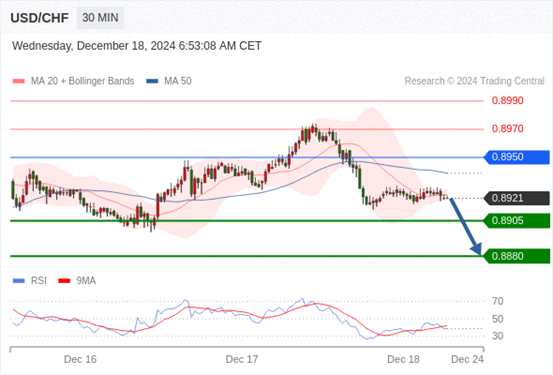Toggle the MA 20 + Bollinger Bands legend label
The image size is (553, 375).
click(83, 81)
